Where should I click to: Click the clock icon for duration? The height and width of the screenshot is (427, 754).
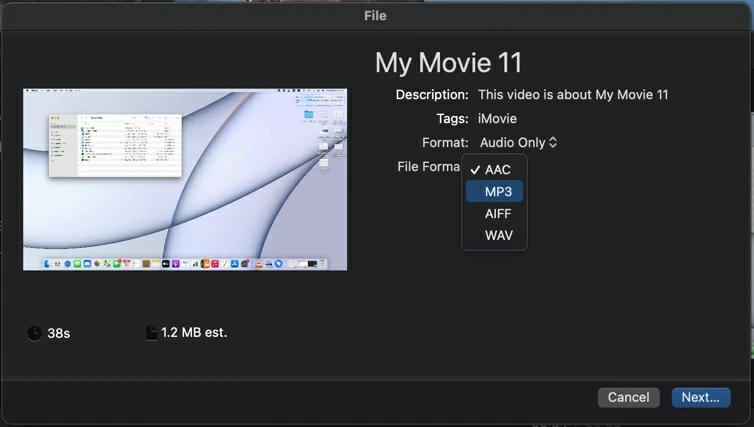(x=35, y=333)
